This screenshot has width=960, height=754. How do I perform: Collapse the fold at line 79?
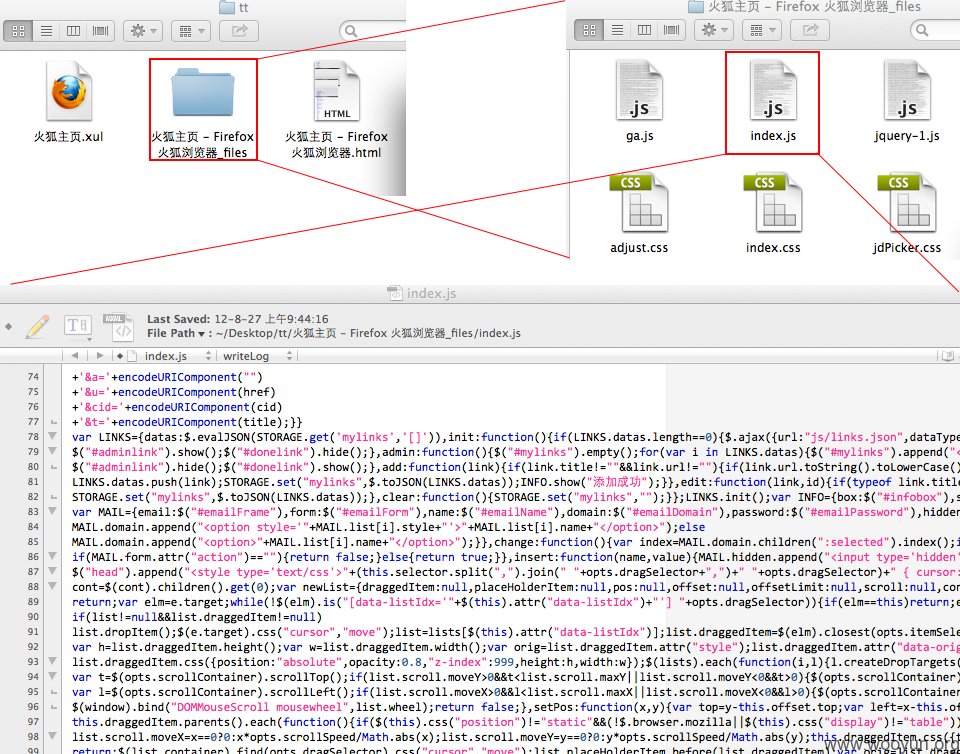point(53,451)
